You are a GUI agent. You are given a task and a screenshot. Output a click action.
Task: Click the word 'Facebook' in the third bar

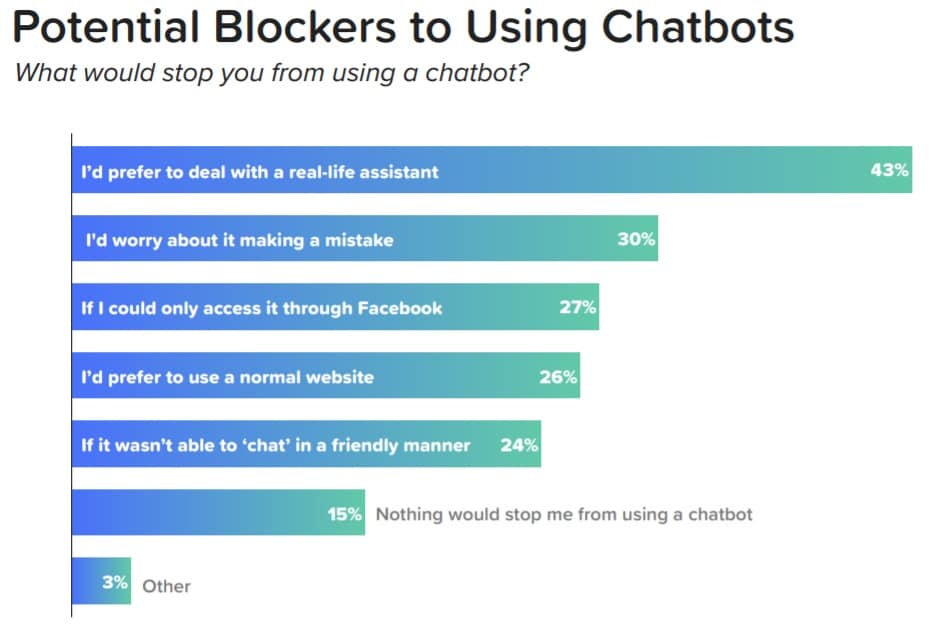click(x=400, y=308)
